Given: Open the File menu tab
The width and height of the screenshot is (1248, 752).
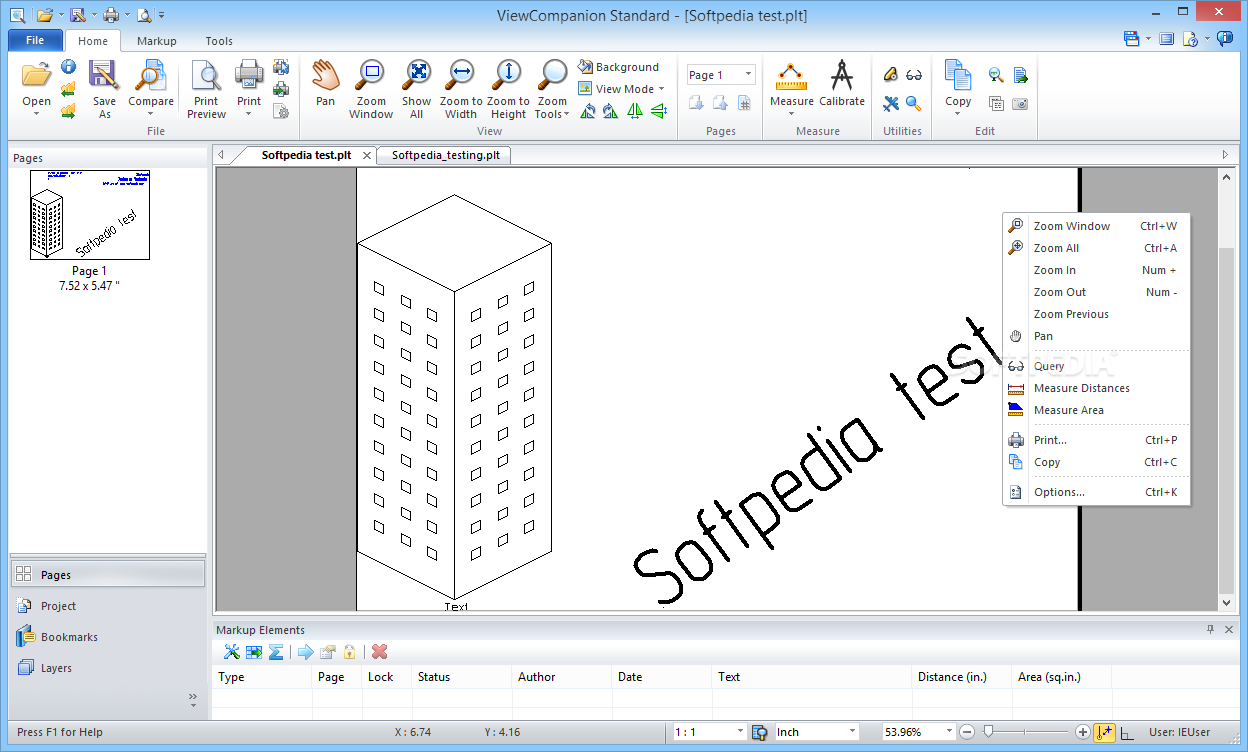Looking at the screenshot, I should 35,41.
